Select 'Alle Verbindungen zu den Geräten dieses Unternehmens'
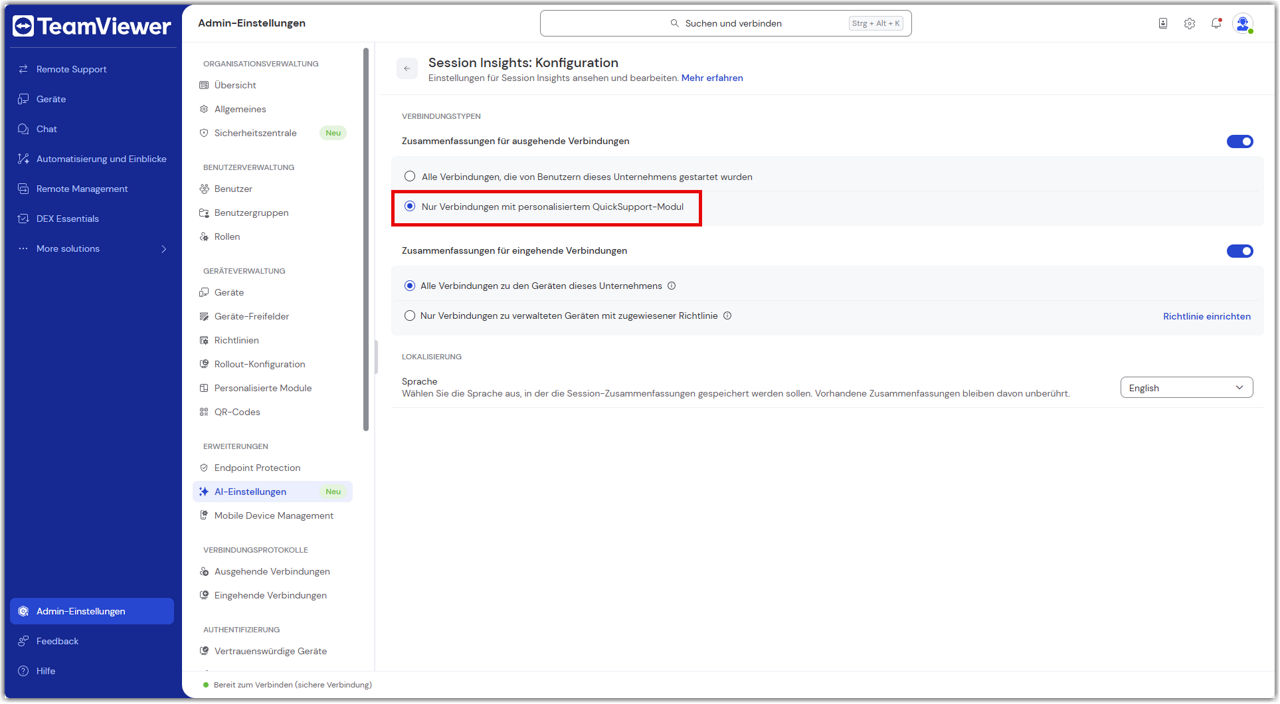 click(x=410, y=286)
